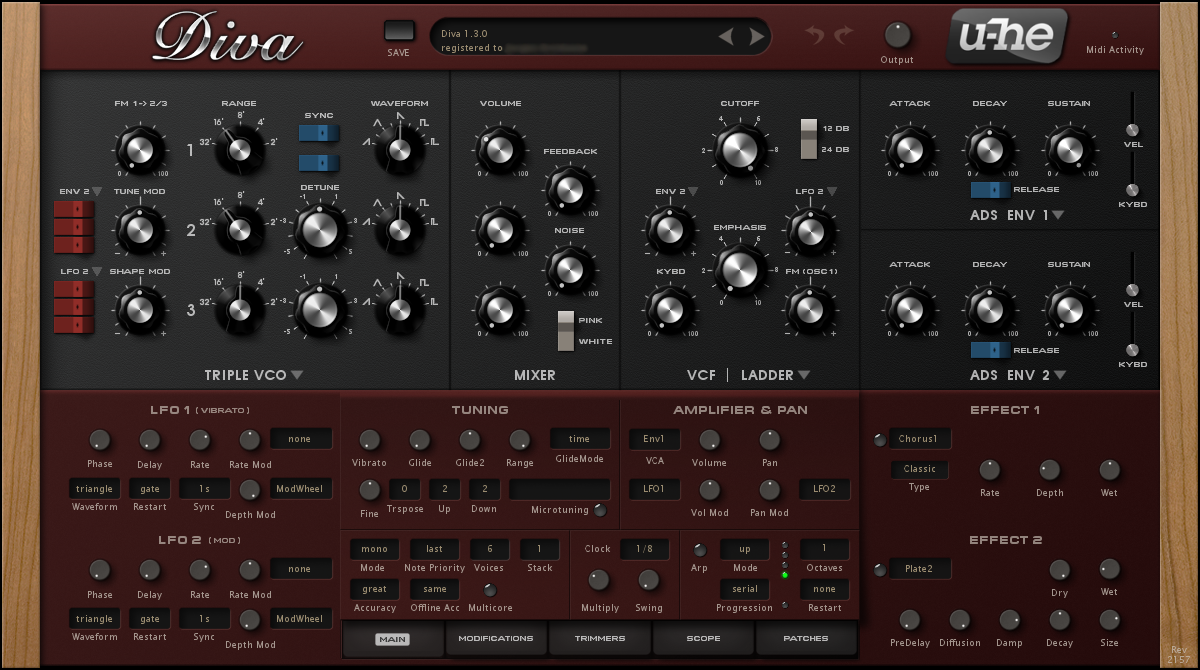This screenshot has width=1200, height=670.
Task: Click the mono Mode selector
Action: (x=375, y=549)
